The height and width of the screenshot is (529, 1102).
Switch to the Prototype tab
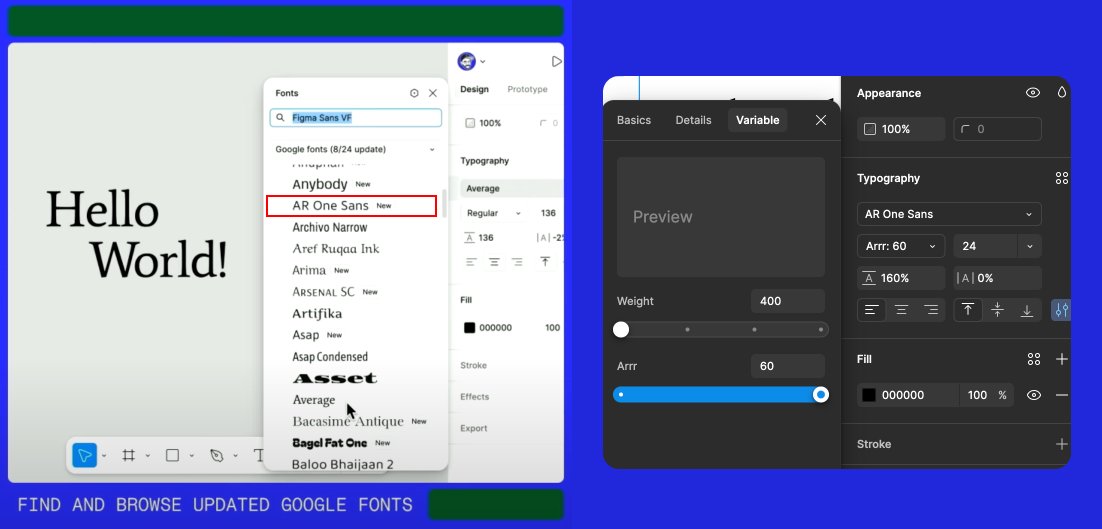(527, 89)
